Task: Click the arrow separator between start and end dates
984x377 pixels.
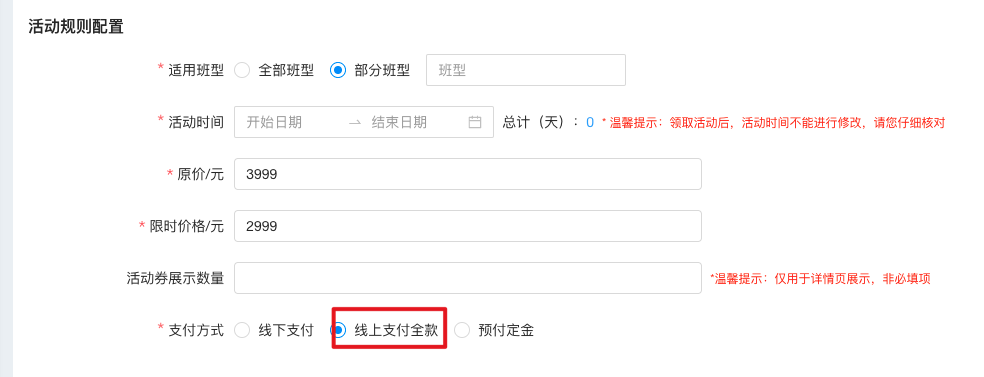Action: (355, 122)
